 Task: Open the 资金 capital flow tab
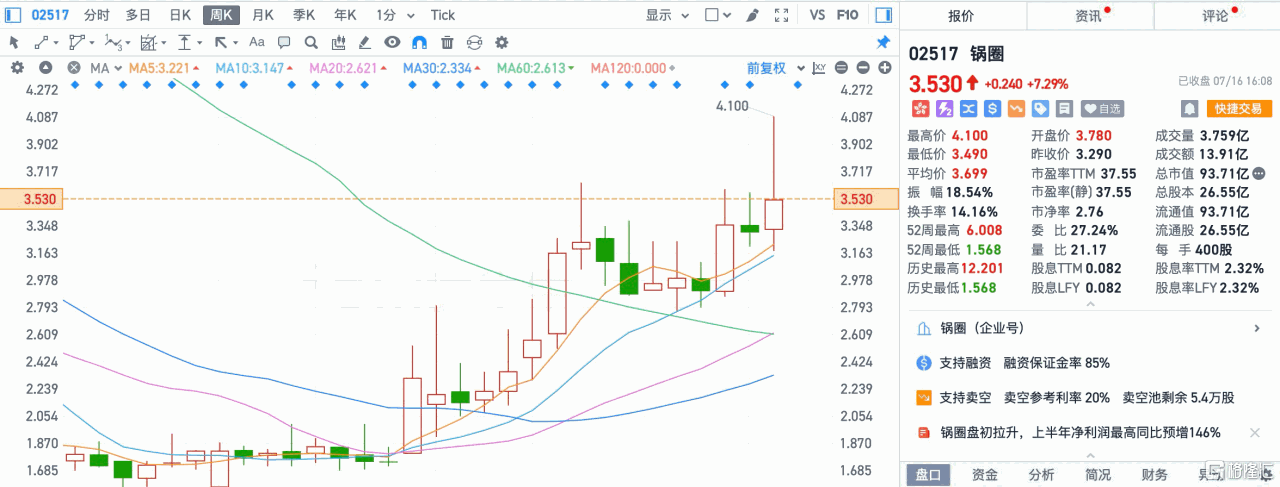point(984,475)
